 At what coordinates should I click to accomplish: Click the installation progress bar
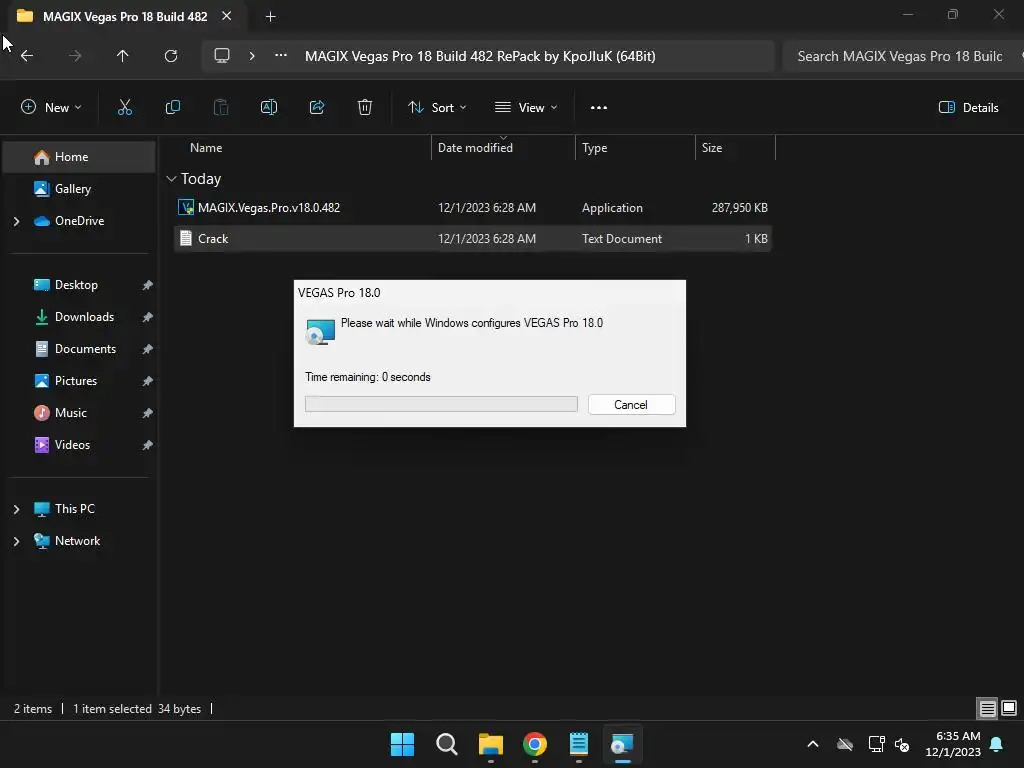point(441,404)
